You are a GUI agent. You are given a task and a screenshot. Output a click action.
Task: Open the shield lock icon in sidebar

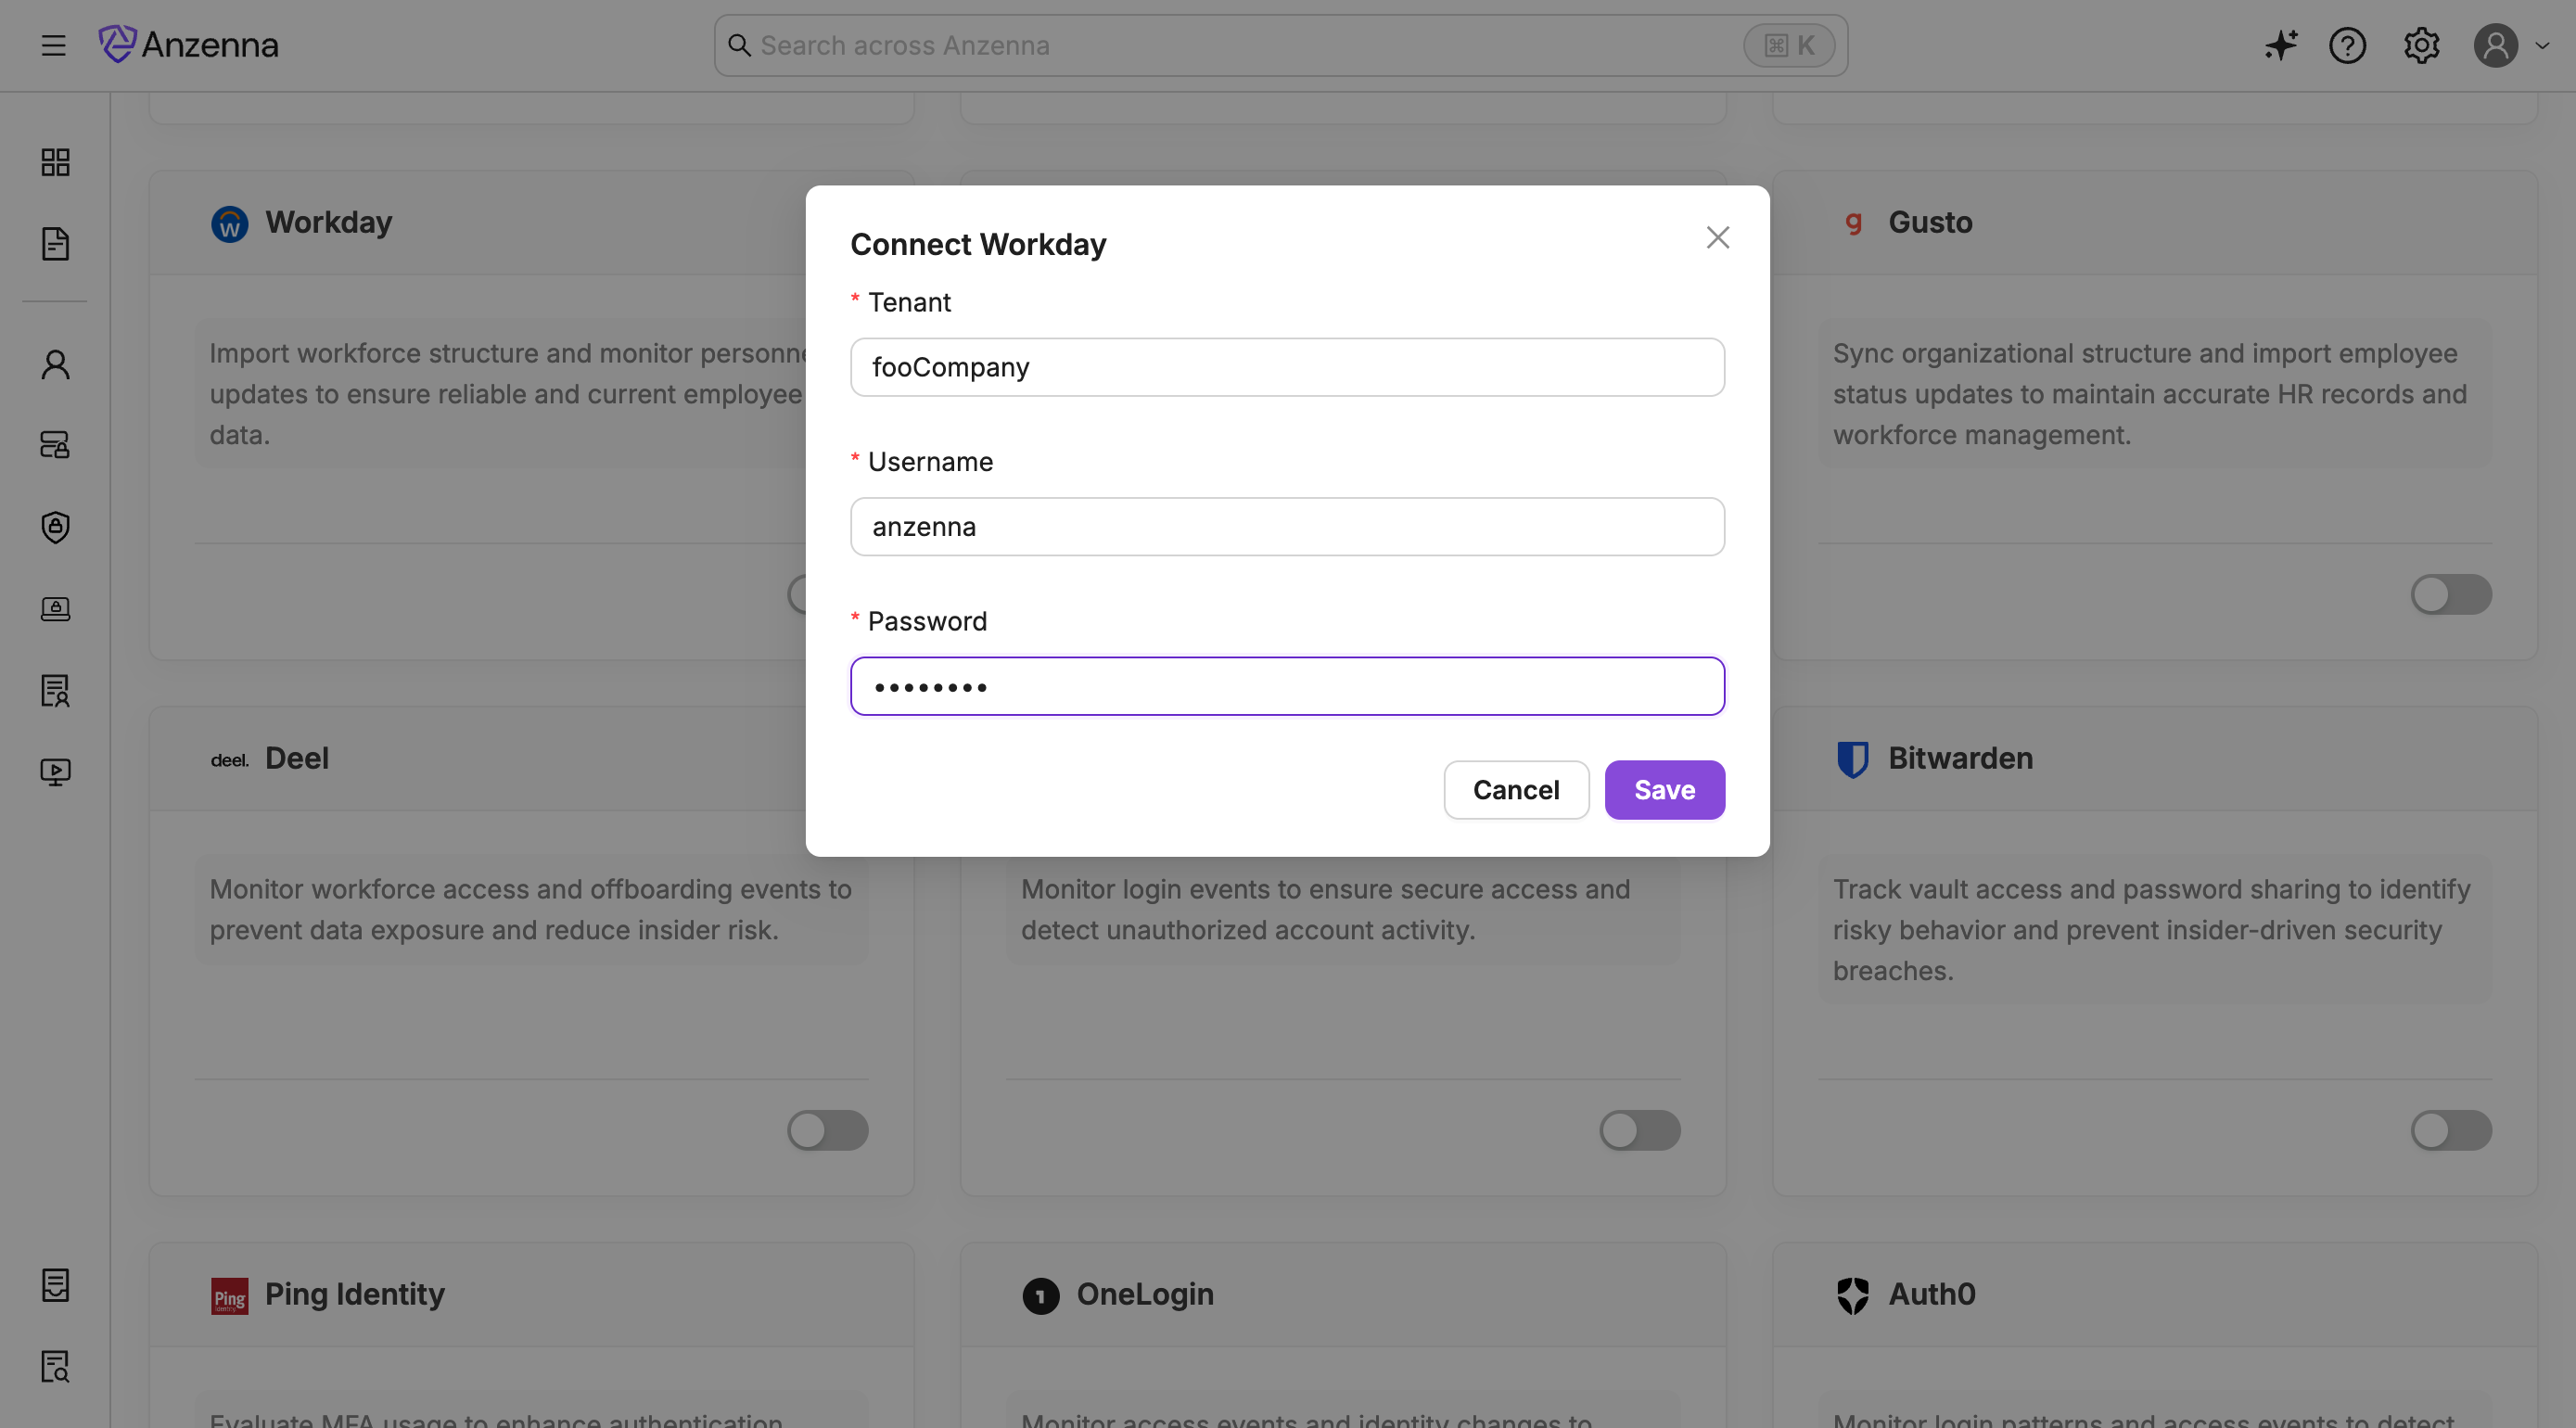[55, 527]
